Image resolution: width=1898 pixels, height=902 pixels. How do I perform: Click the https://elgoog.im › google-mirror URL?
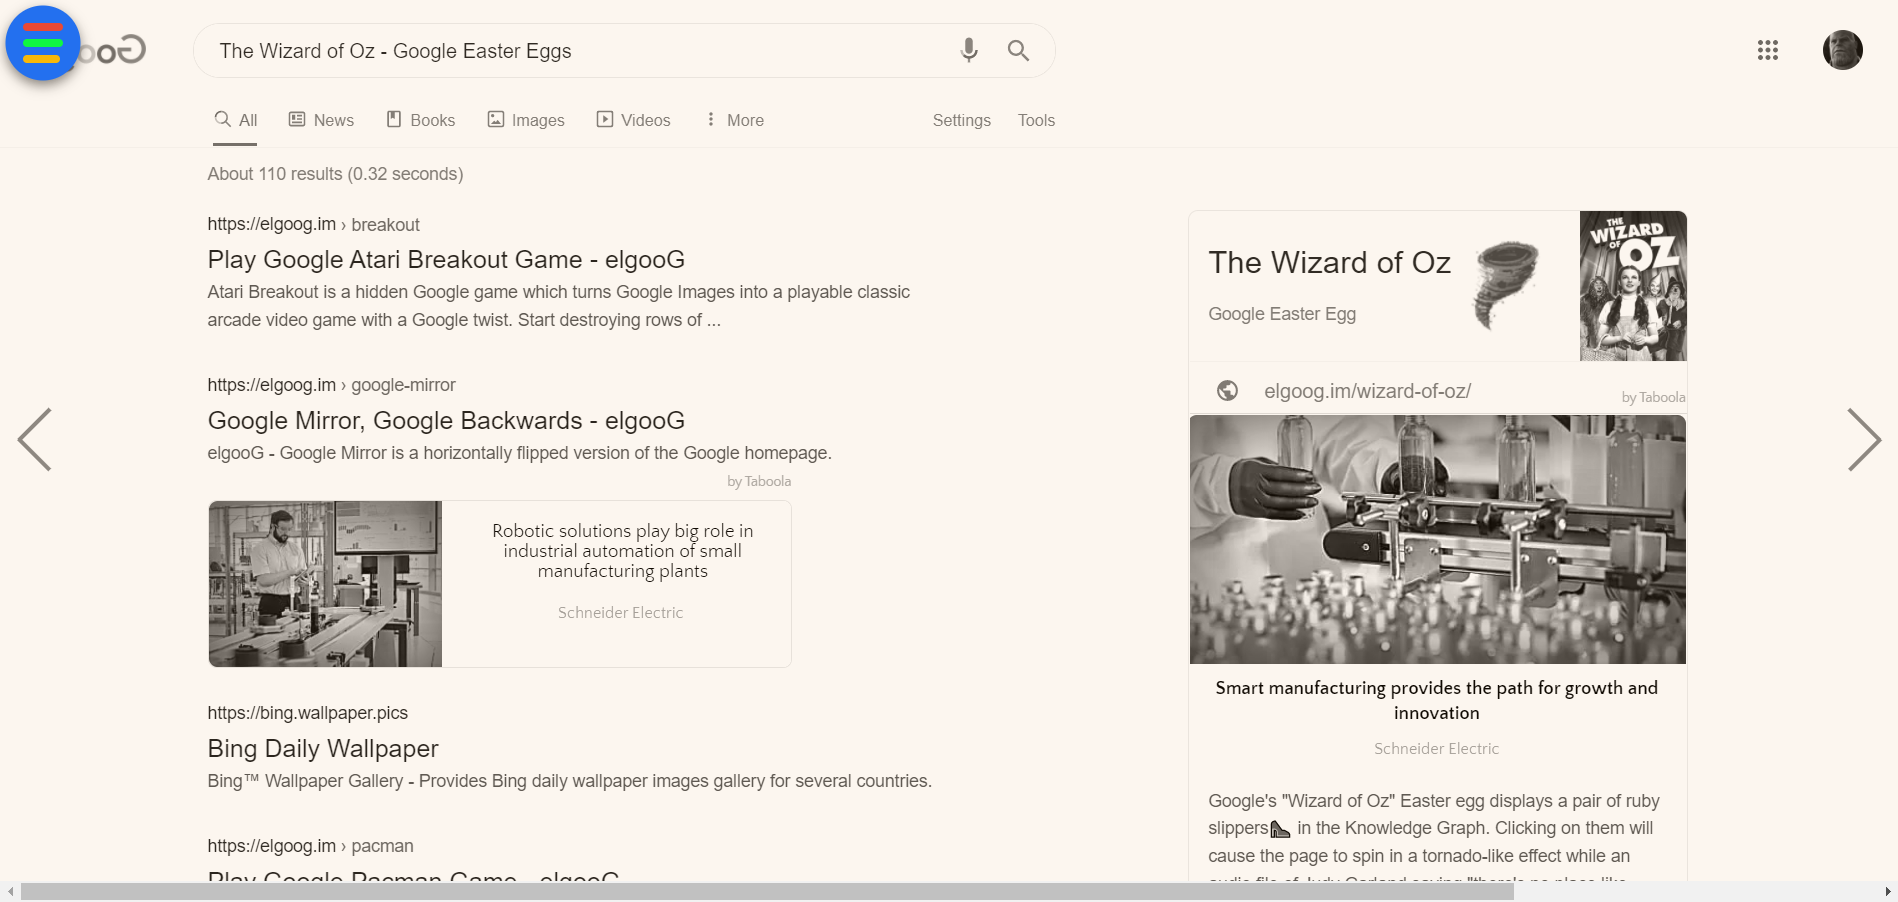(331, 385)
